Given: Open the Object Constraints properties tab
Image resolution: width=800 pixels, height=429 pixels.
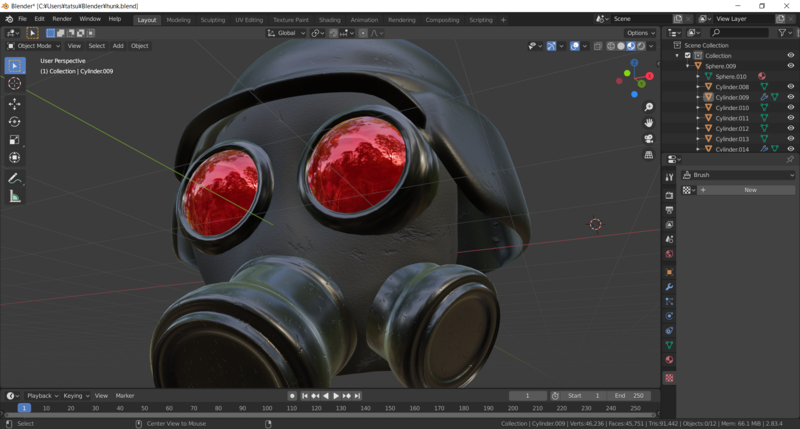Looking at the screenshot, I should [669, 331].
